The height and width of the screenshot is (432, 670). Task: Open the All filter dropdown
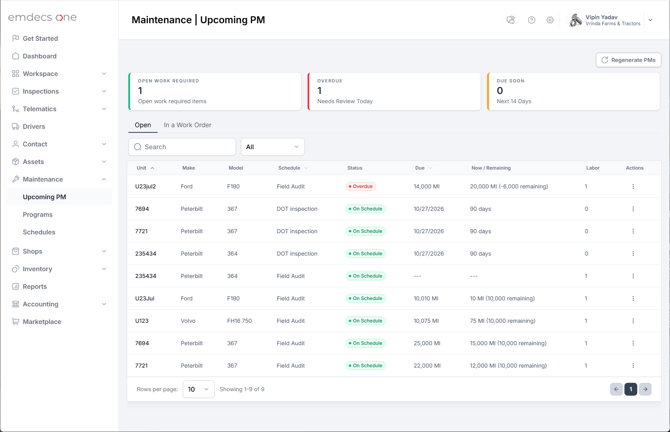(273, 147)
